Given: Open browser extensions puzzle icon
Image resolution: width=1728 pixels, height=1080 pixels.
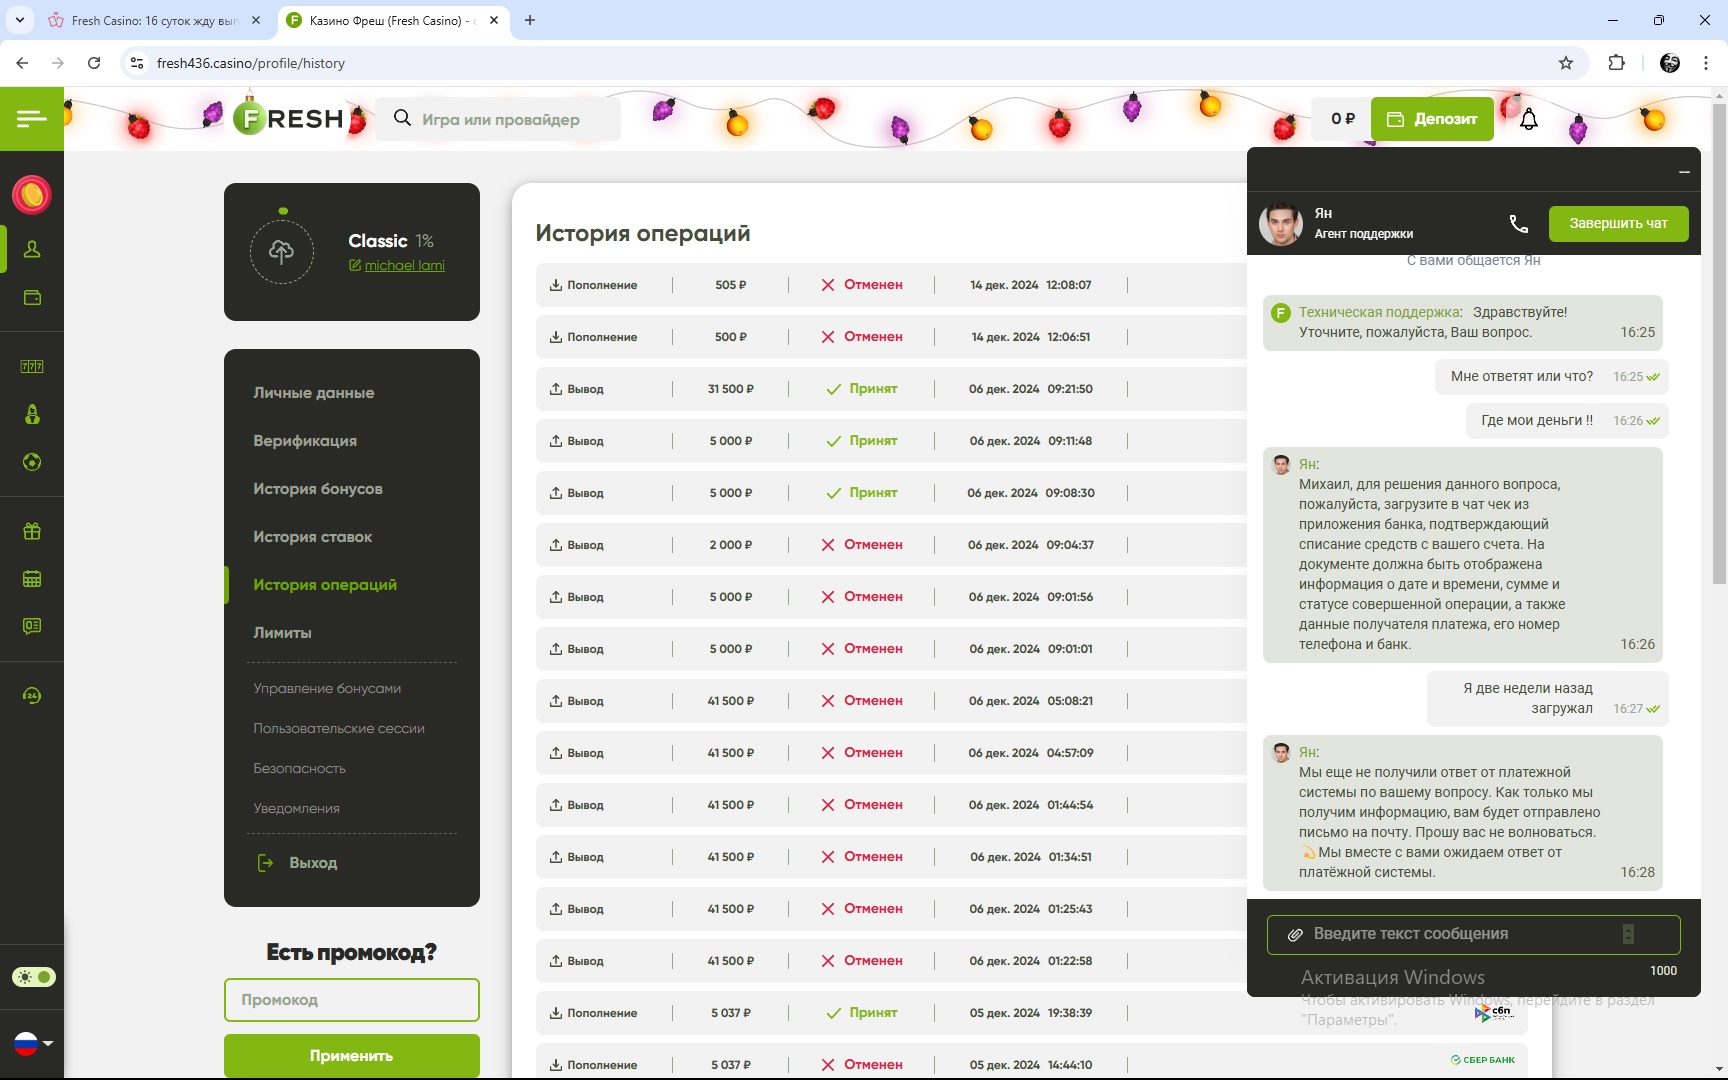Looking at the screenshot, I should pyautogui.click(x=1616, y=63).
